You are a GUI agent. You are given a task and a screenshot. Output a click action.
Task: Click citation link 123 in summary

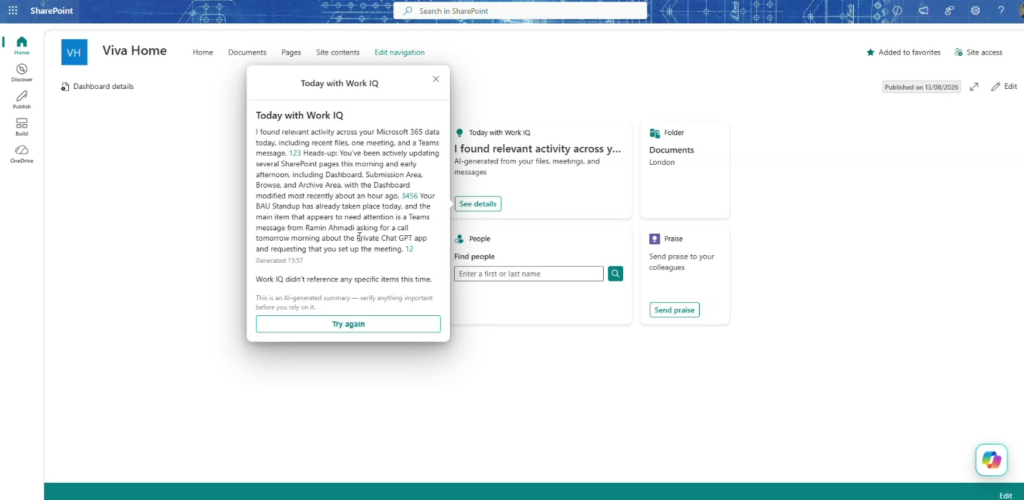tap(295, 153)
